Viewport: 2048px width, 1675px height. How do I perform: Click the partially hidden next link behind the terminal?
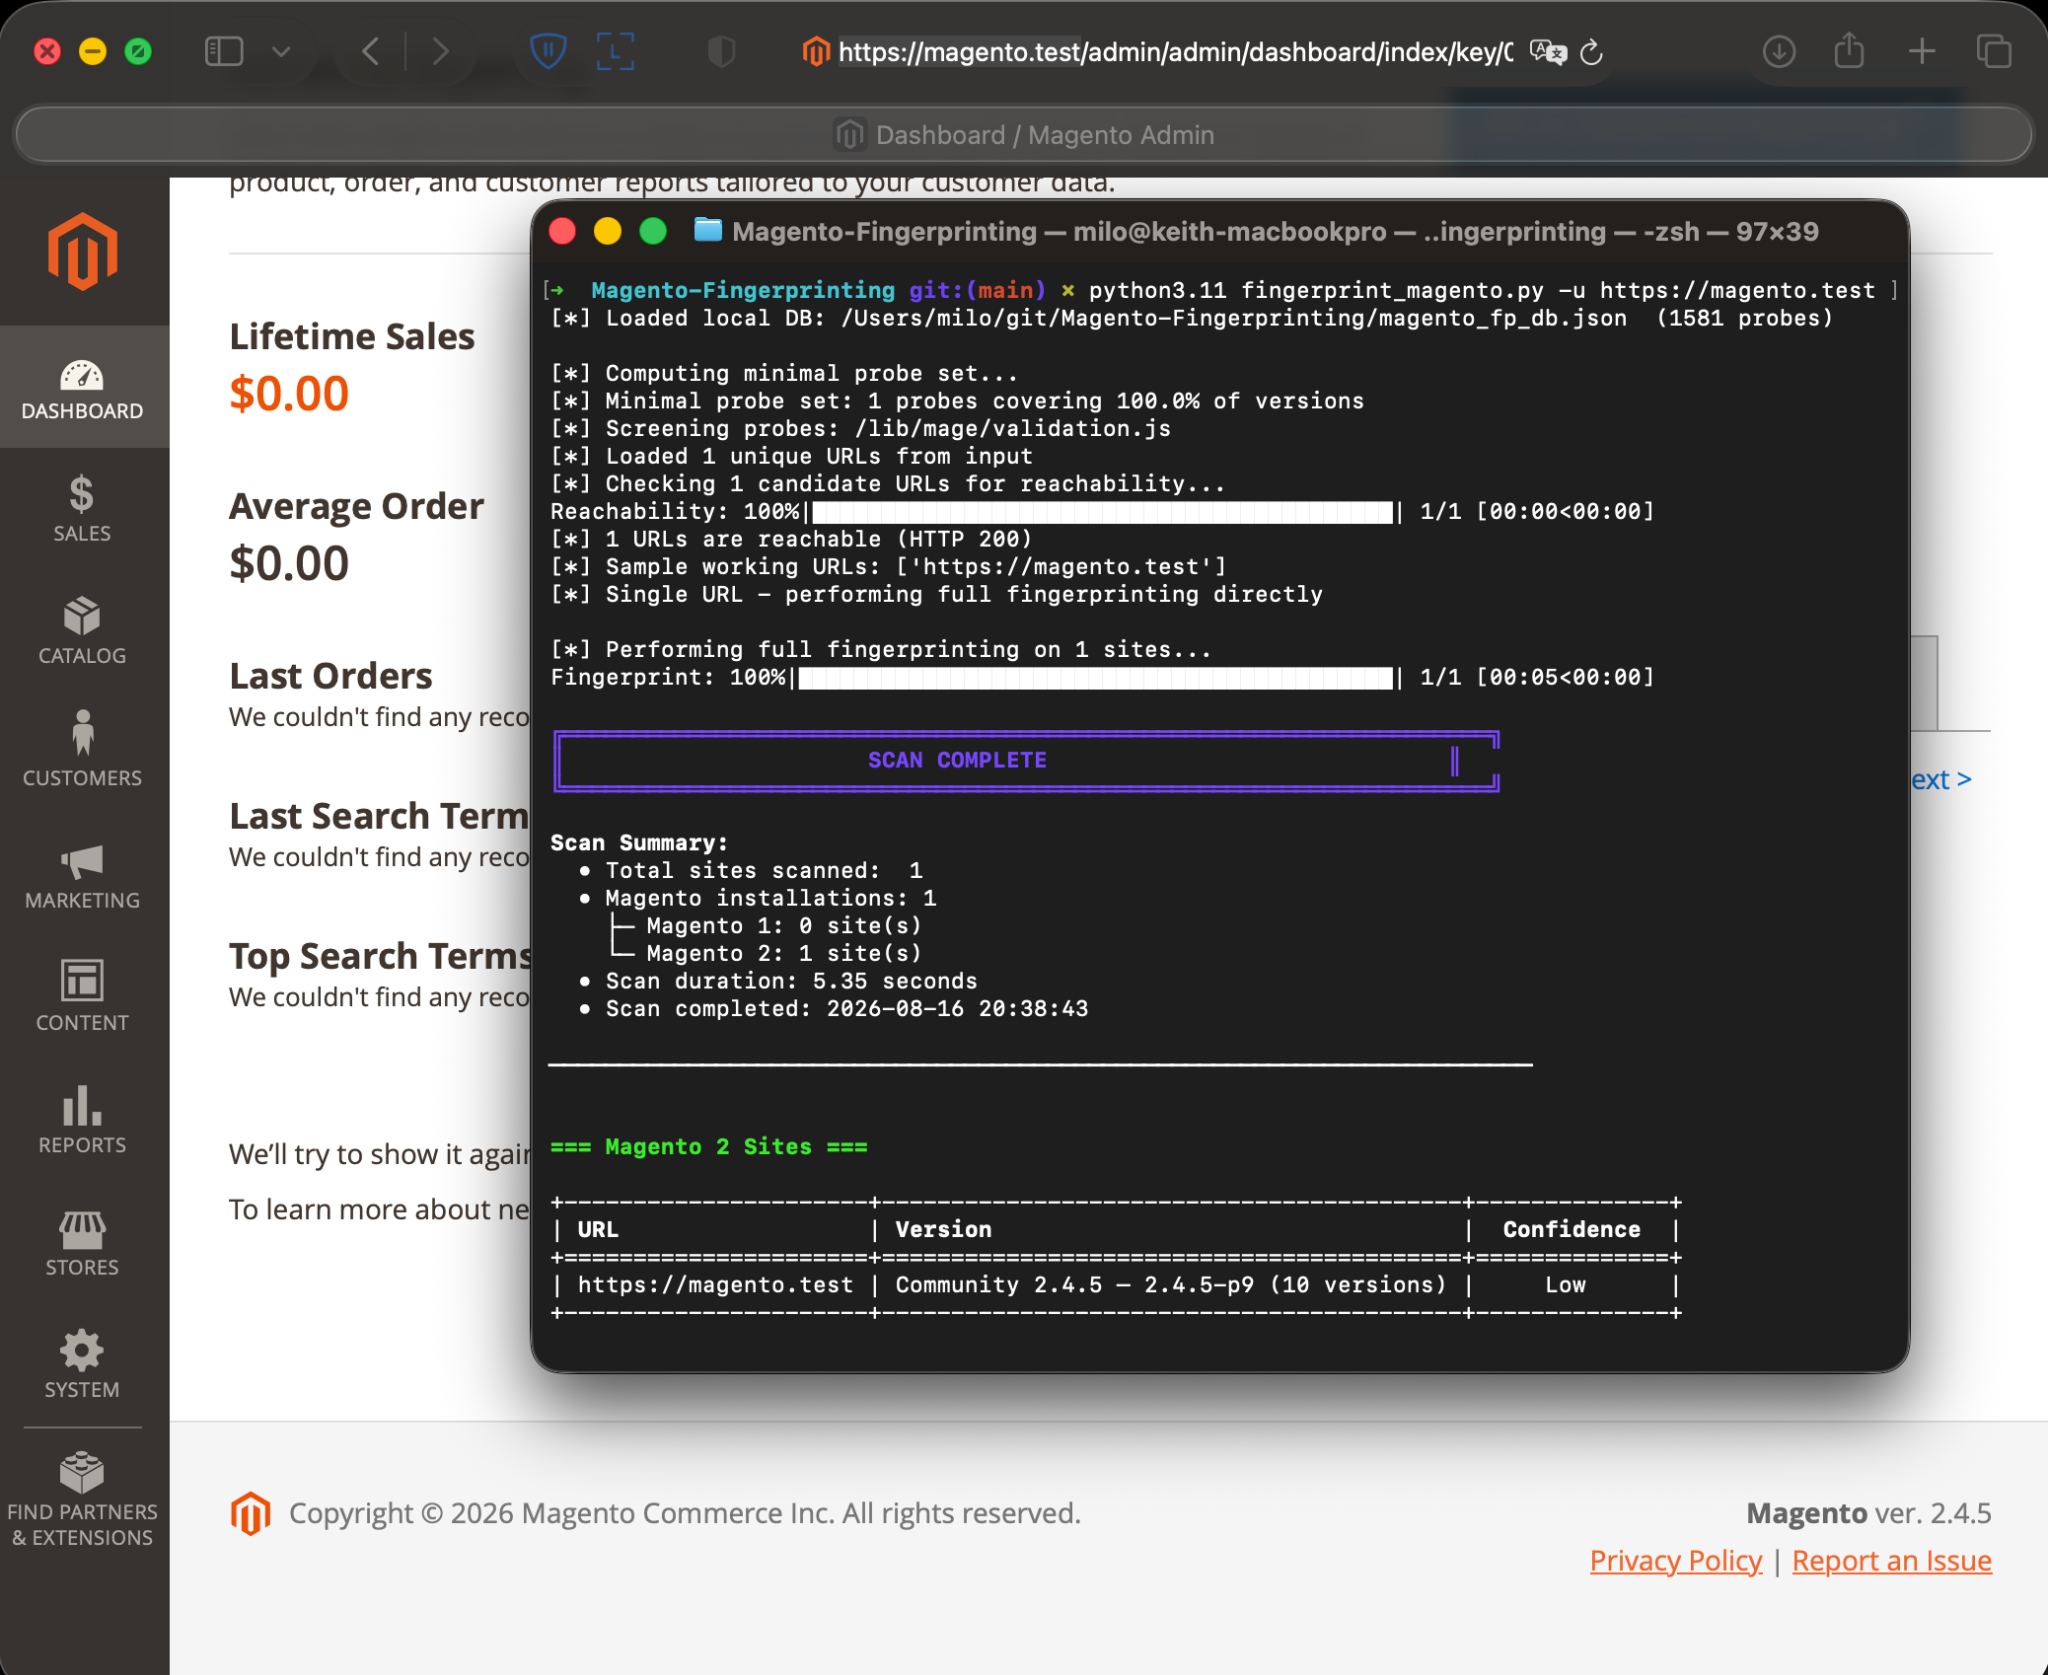coord(1942,779)
